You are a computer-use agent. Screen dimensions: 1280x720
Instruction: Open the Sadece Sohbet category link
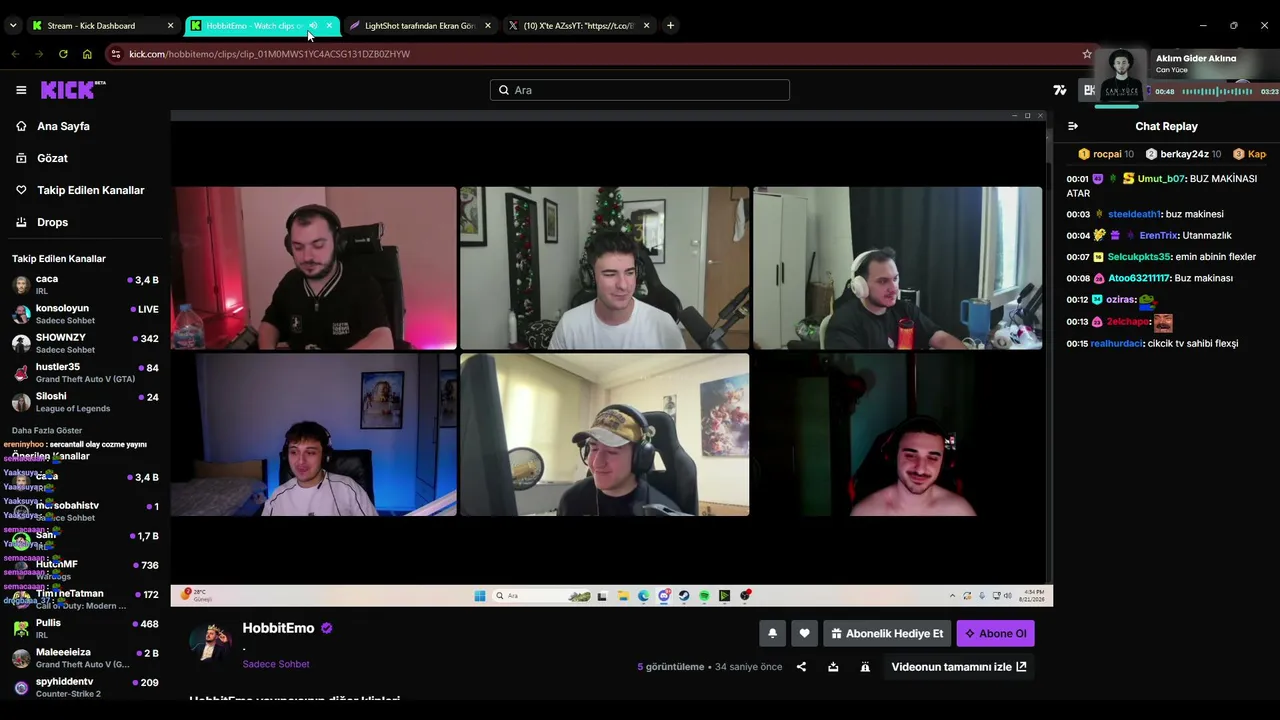(x=276, y=664)
